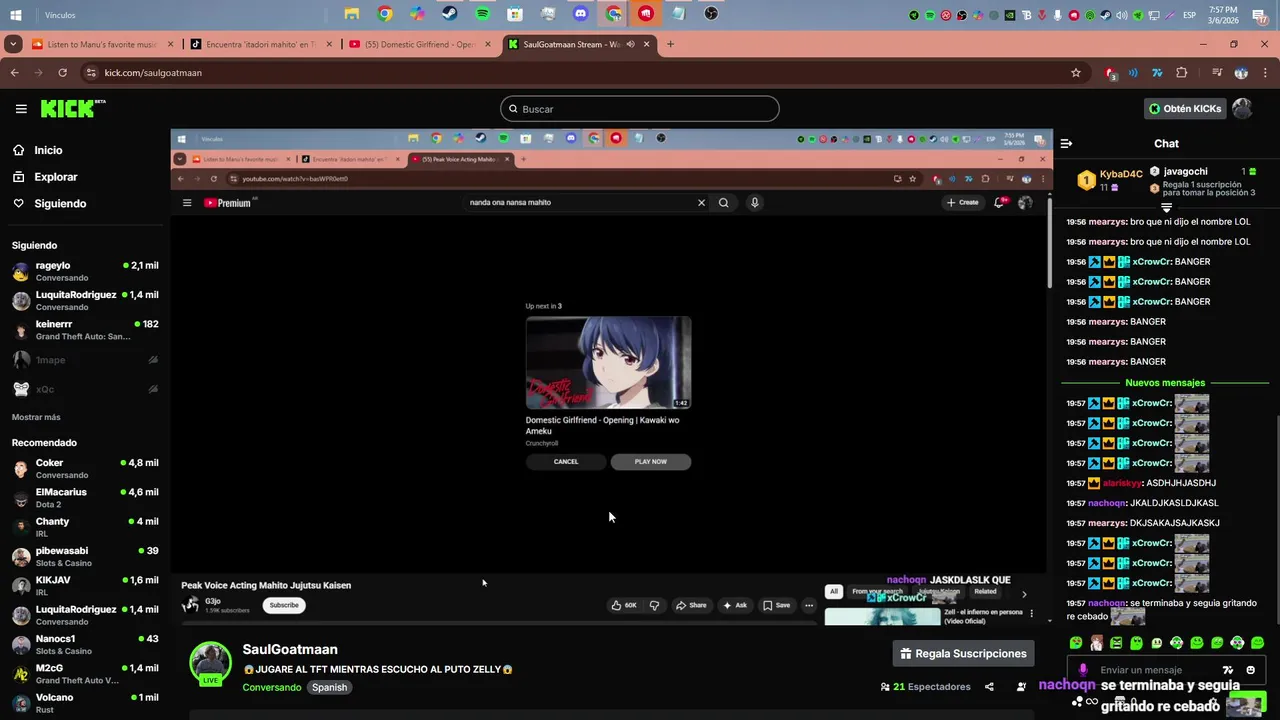Click the Buscar search field
Viewport: 1280px width, 720px height.
click(x=640, y=109)
